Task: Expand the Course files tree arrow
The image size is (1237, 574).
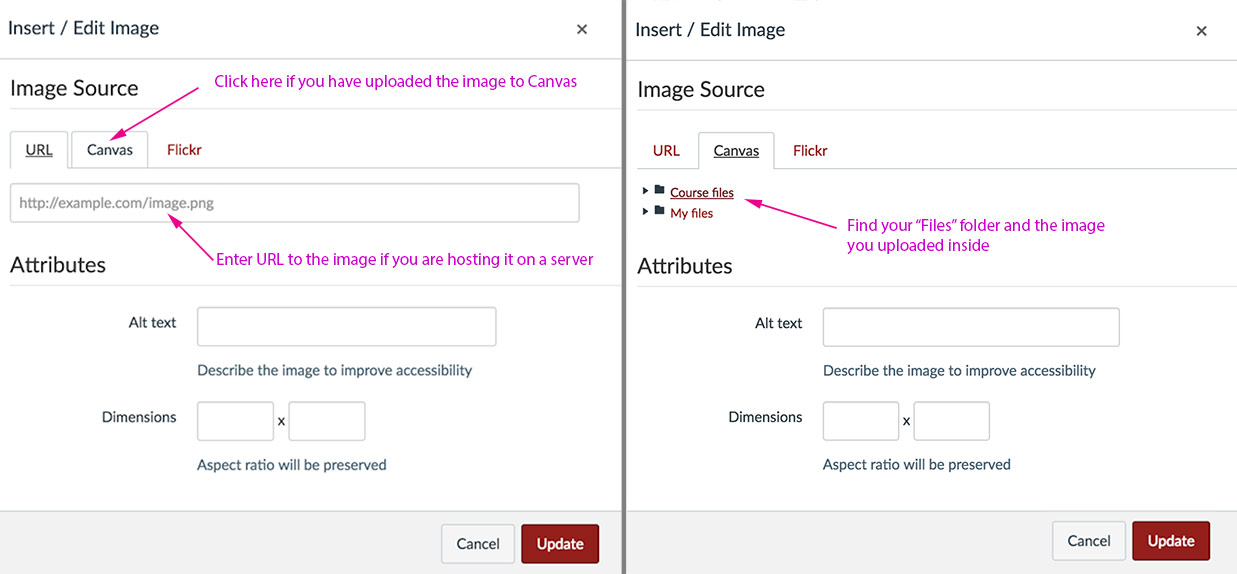Action: click(646, 190)
